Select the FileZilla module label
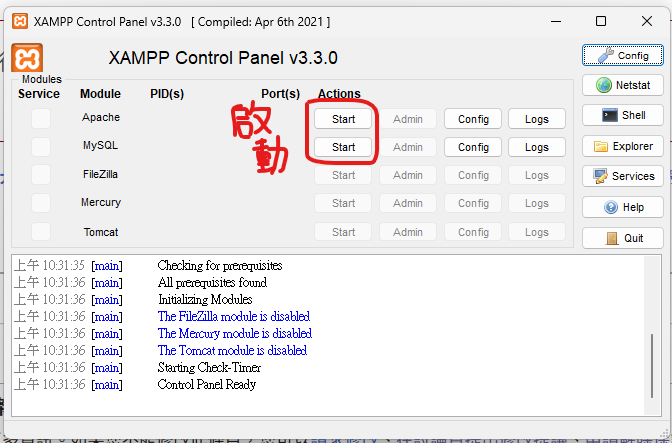 click(100, 174)
